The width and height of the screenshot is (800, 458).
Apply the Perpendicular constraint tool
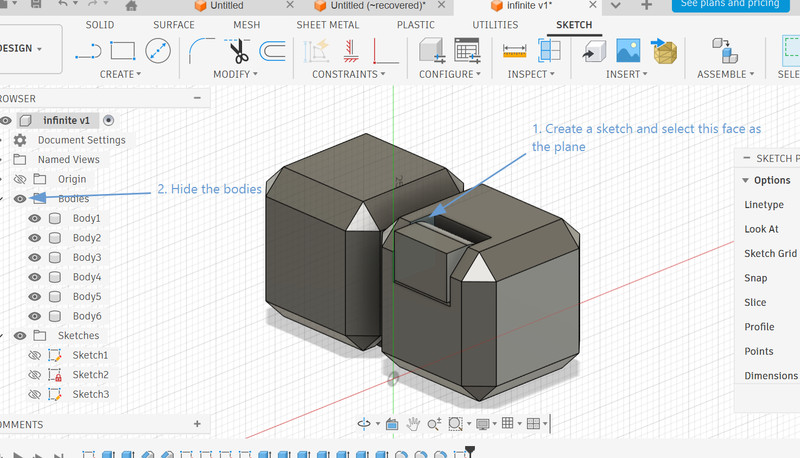click(x=385, y=51)
